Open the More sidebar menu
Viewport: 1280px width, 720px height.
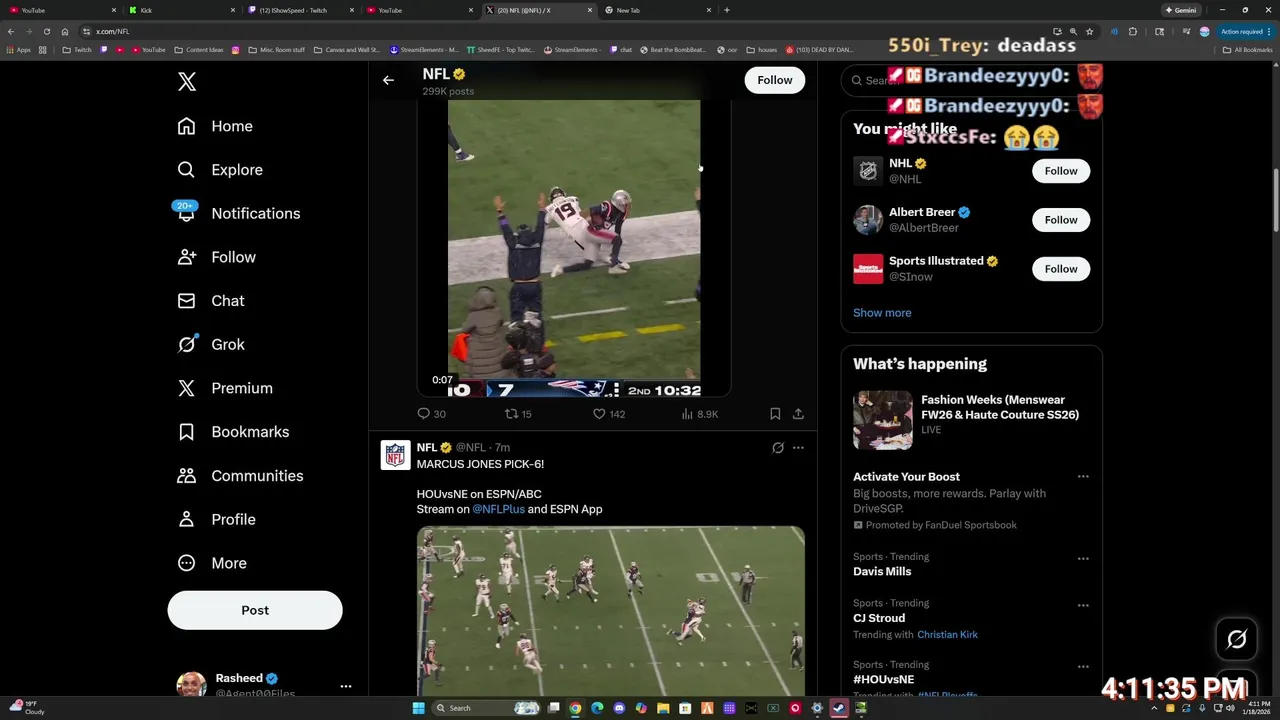[212, 563]
